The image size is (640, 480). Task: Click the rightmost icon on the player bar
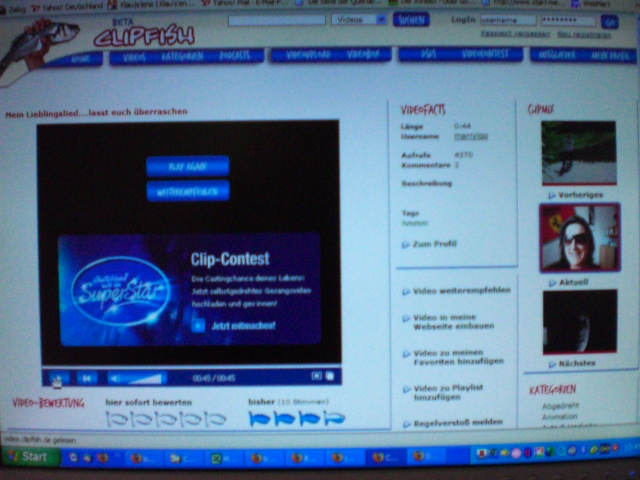330,376
